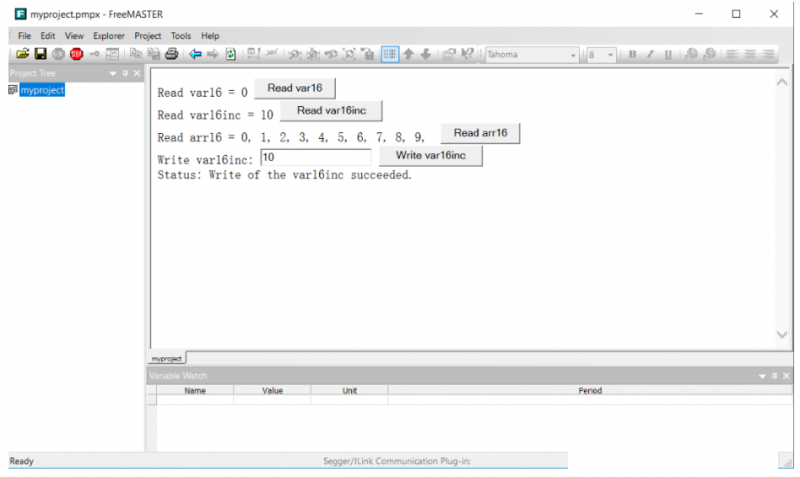Click the up arrow toolbar icon

pyautogui.click(x=408, y=54)
